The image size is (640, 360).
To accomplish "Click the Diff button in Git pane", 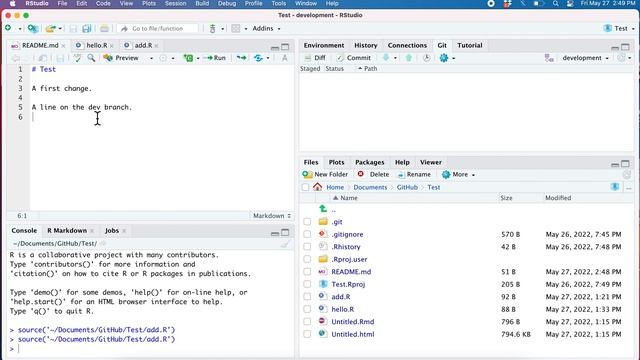I will pyautogui.click(x=315, y=58).
